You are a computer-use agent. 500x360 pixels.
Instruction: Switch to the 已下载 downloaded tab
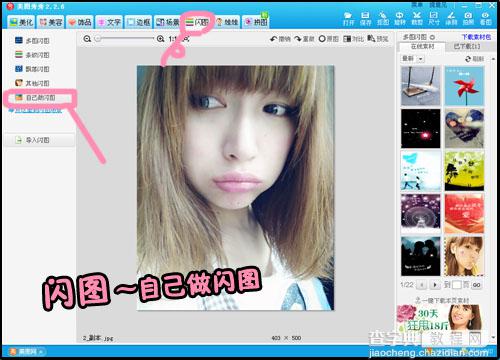coord(467,47)
